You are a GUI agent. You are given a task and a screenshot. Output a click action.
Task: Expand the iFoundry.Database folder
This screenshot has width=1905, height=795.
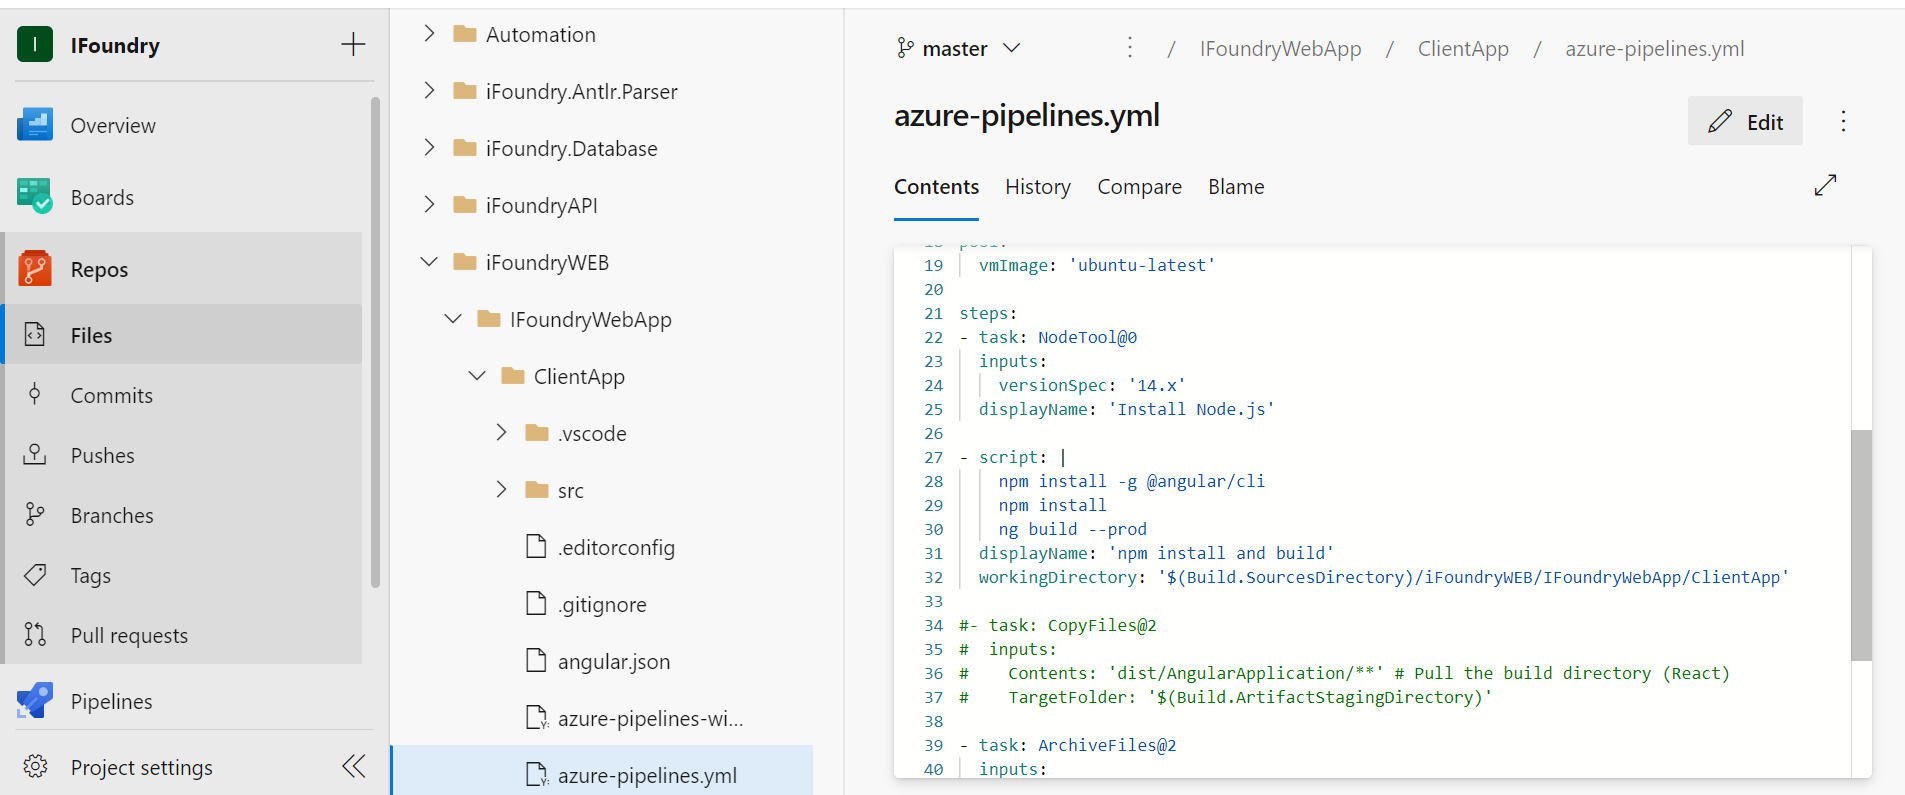pos(429,148)
